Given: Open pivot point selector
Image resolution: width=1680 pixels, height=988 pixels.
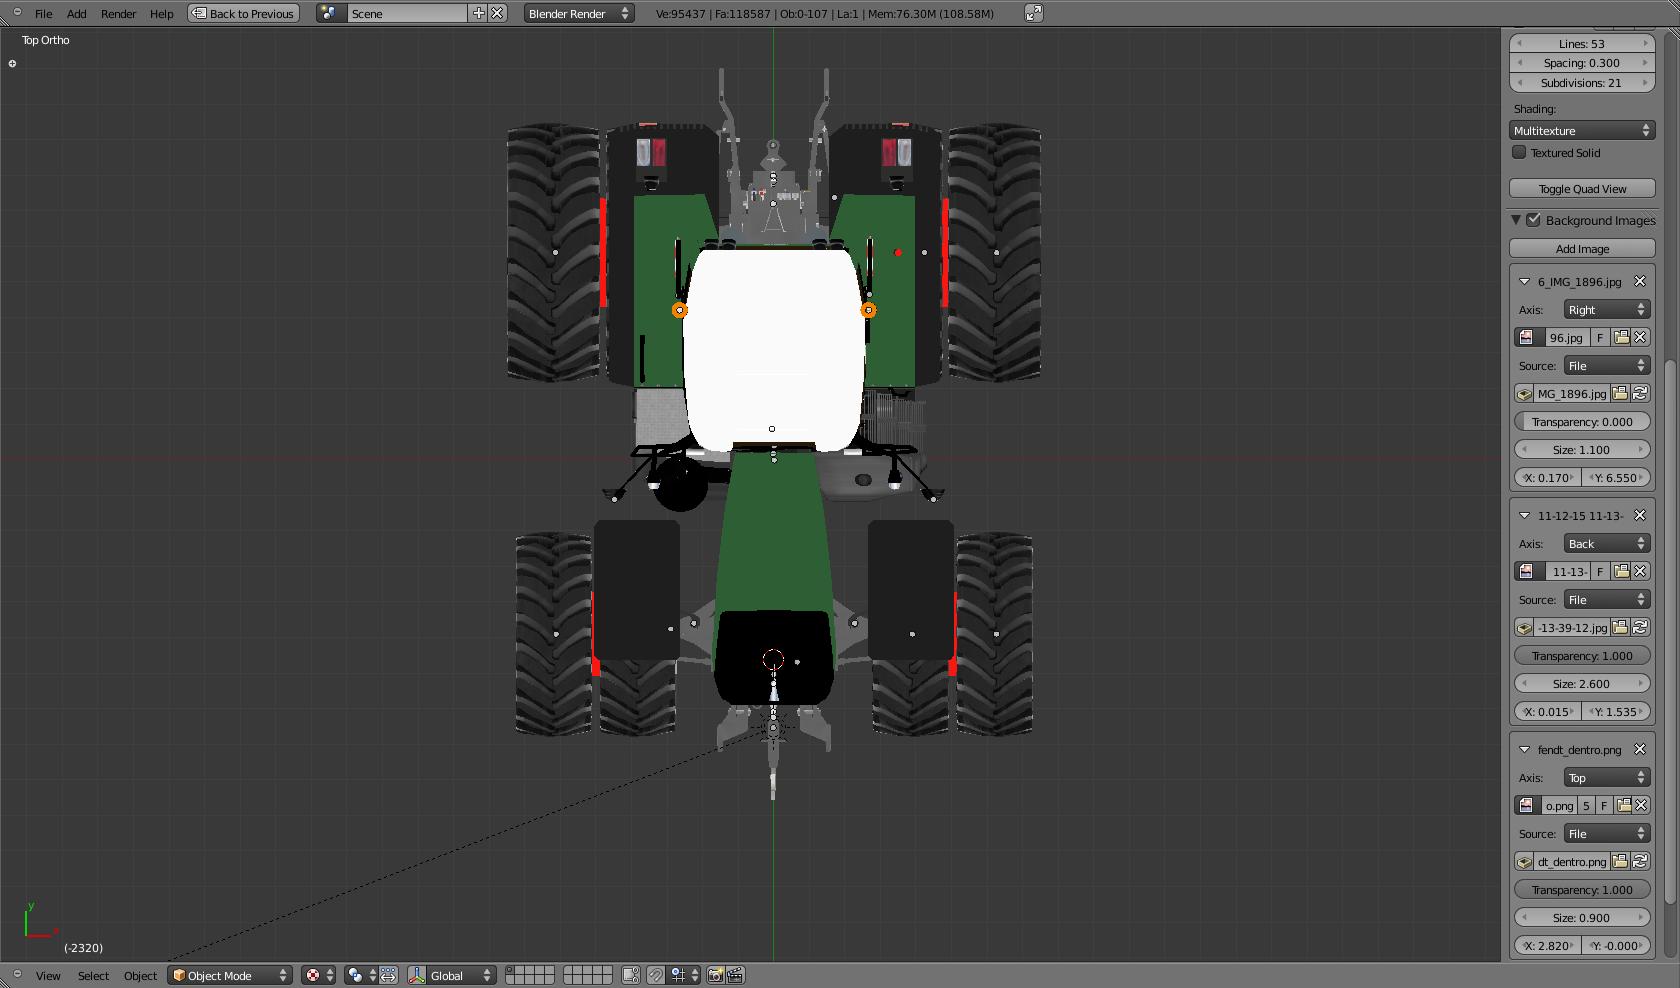Looking at the screenshot, I should (x=361, y=976).
